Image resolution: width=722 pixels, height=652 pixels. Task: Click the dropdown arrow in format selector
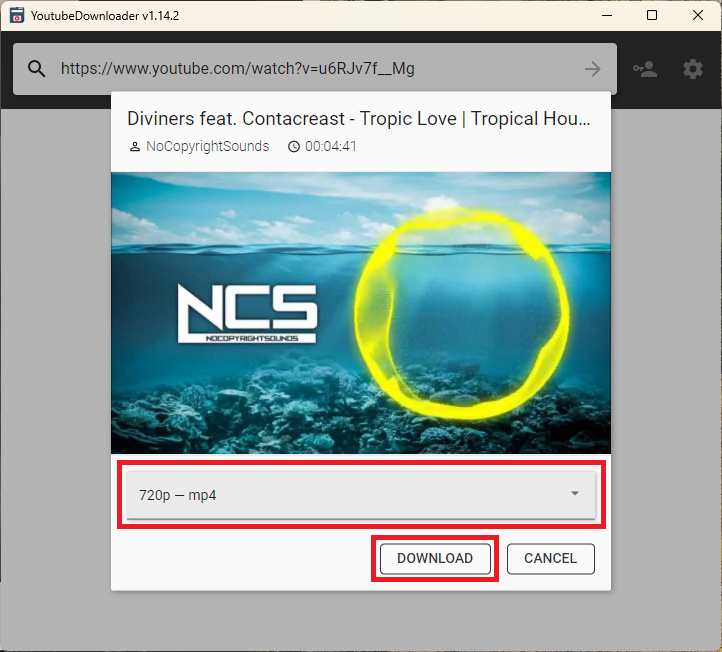click(x=575, y=493)
